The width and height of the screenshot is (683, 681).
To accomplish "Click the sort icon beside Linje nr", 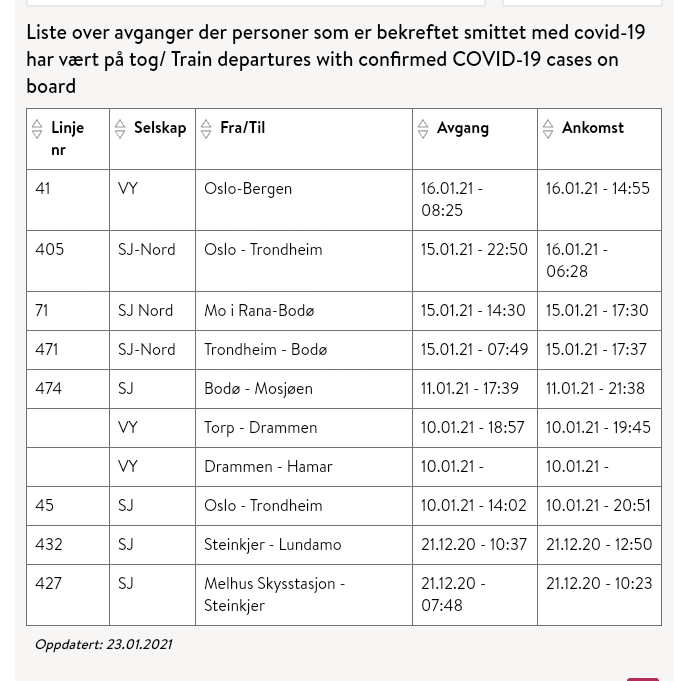I will (37, 128).
